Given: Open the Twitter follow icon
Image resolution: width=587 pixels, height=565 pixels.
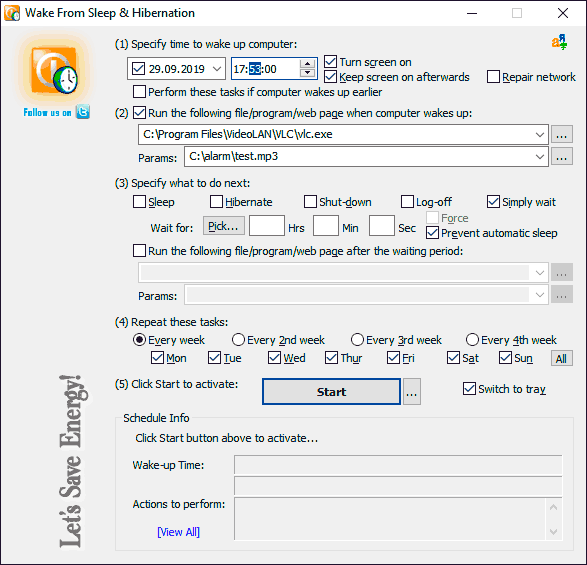Looking at the screenshot, I should click(83, 112).
